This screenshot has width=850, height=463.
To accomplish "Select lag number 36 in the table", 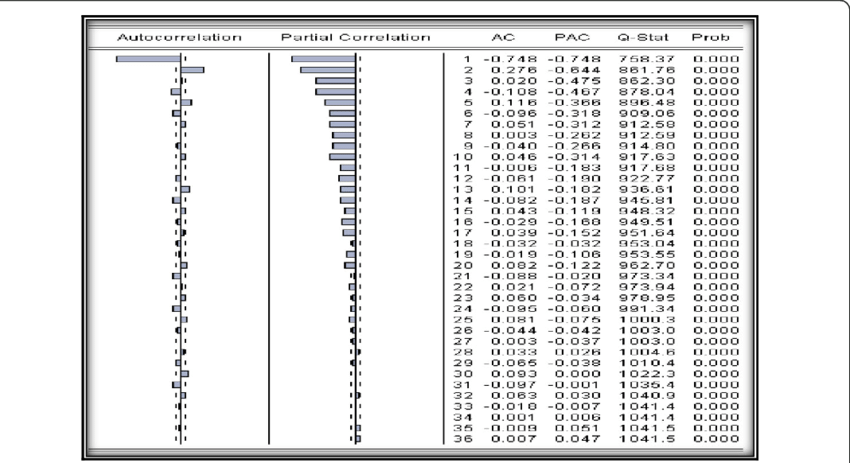I will 463,439.
